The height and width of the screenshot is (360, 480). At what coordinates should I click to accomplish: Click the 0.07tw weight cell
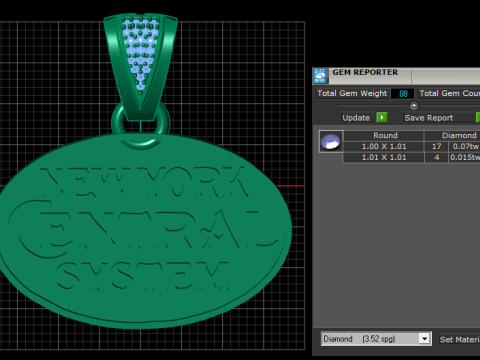(465, 146)
